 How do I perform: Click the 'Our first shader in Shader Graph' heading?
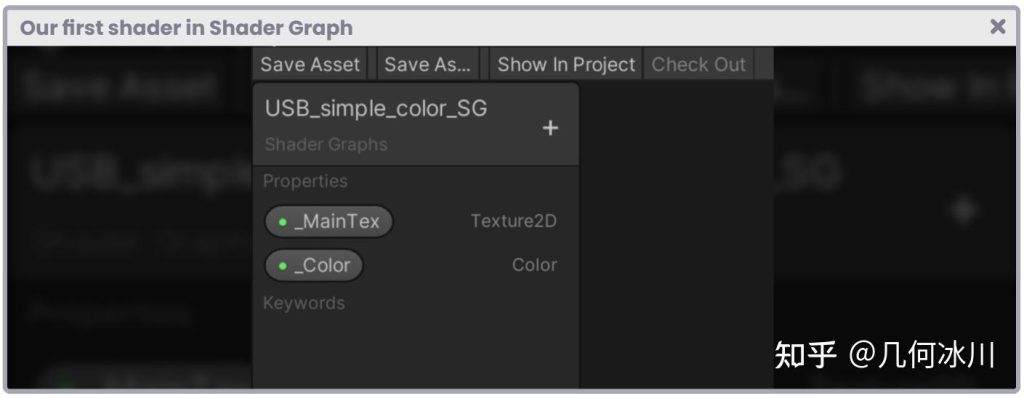point(186,28)
